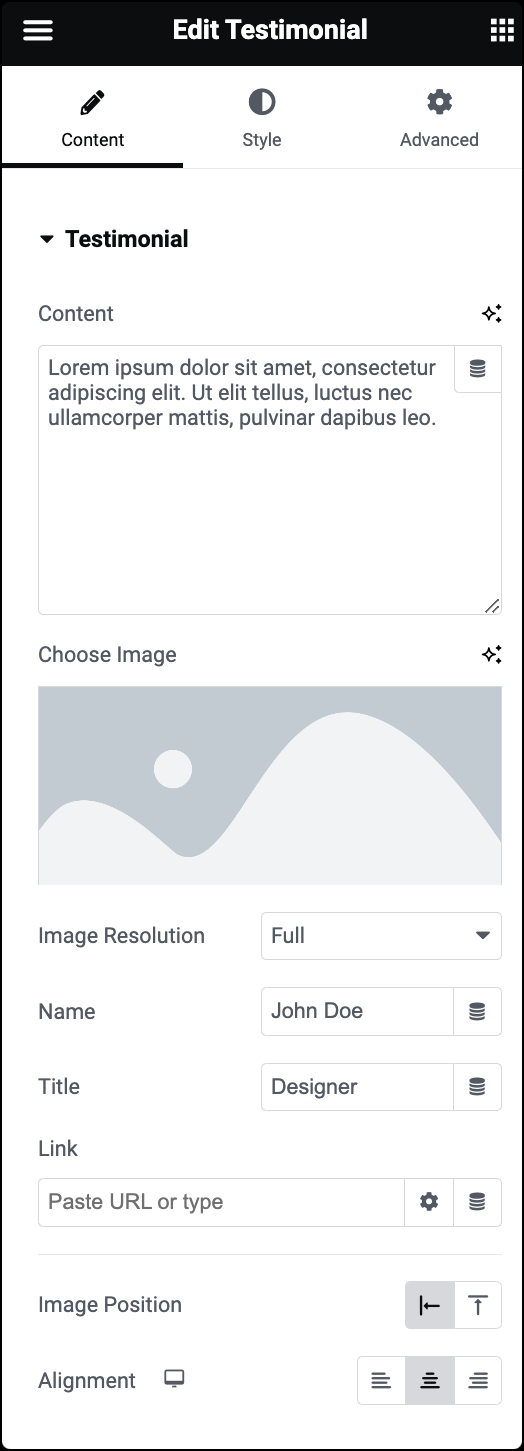Open link options gear icon
The width and height of the screenshot is (524, 1451).
[429, 1202]
